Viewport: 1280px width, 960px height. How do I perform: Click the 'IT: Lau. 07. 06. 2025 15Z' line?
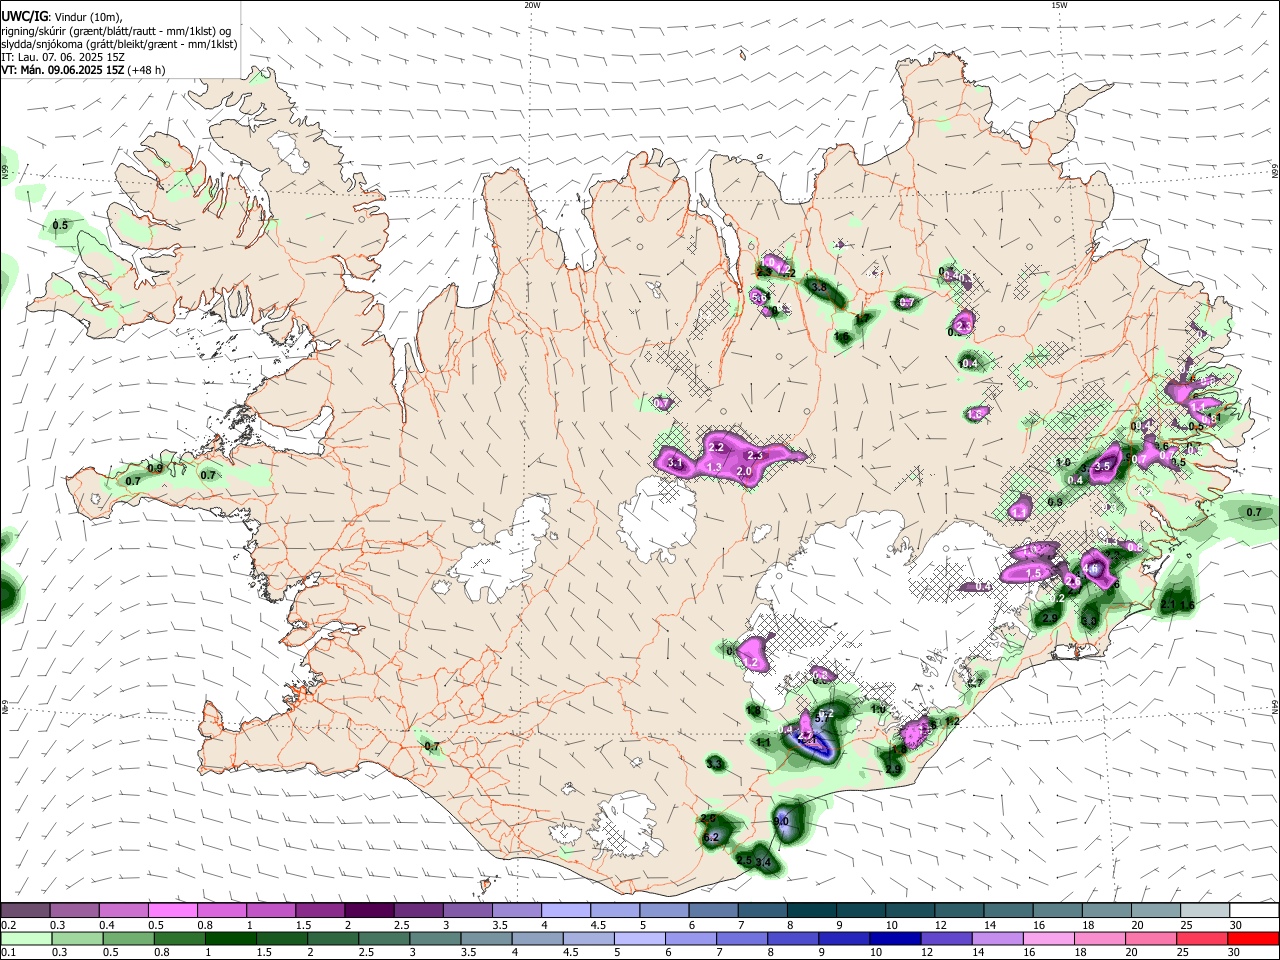[x=63, y=57]
